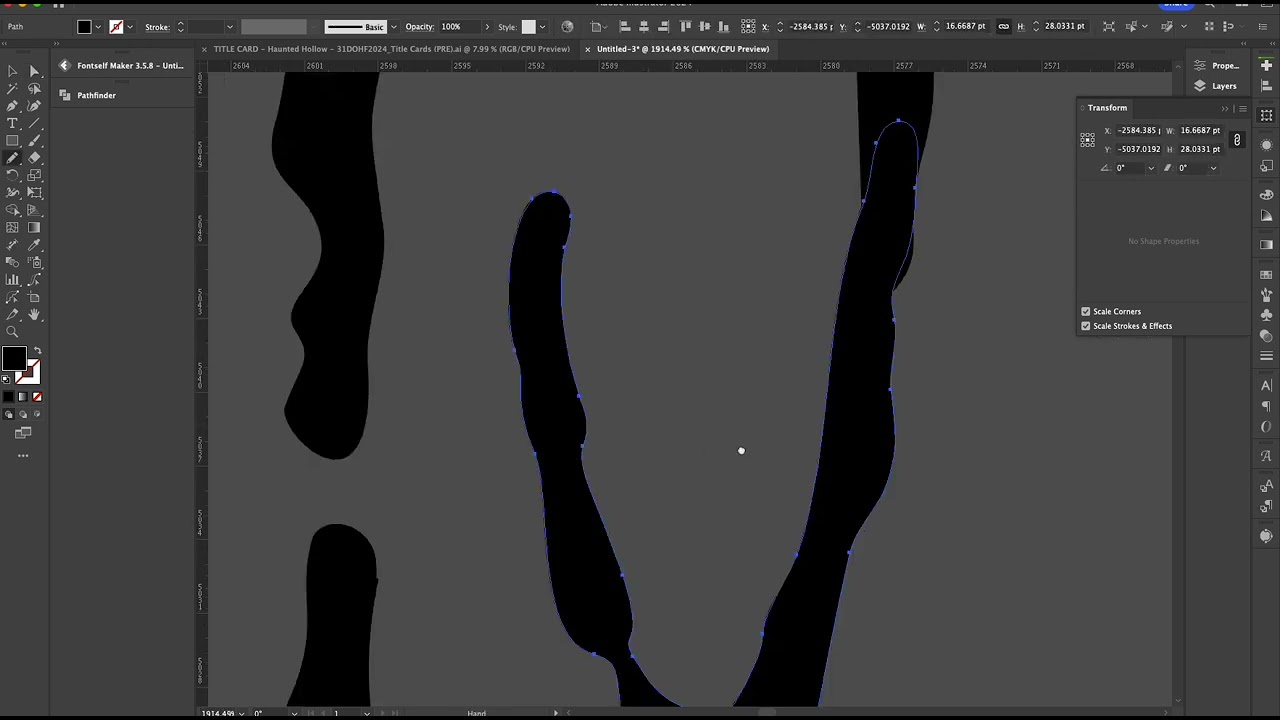Toggle Scale Corners checkbox

pyautogui.click(x=1086, y=311)
